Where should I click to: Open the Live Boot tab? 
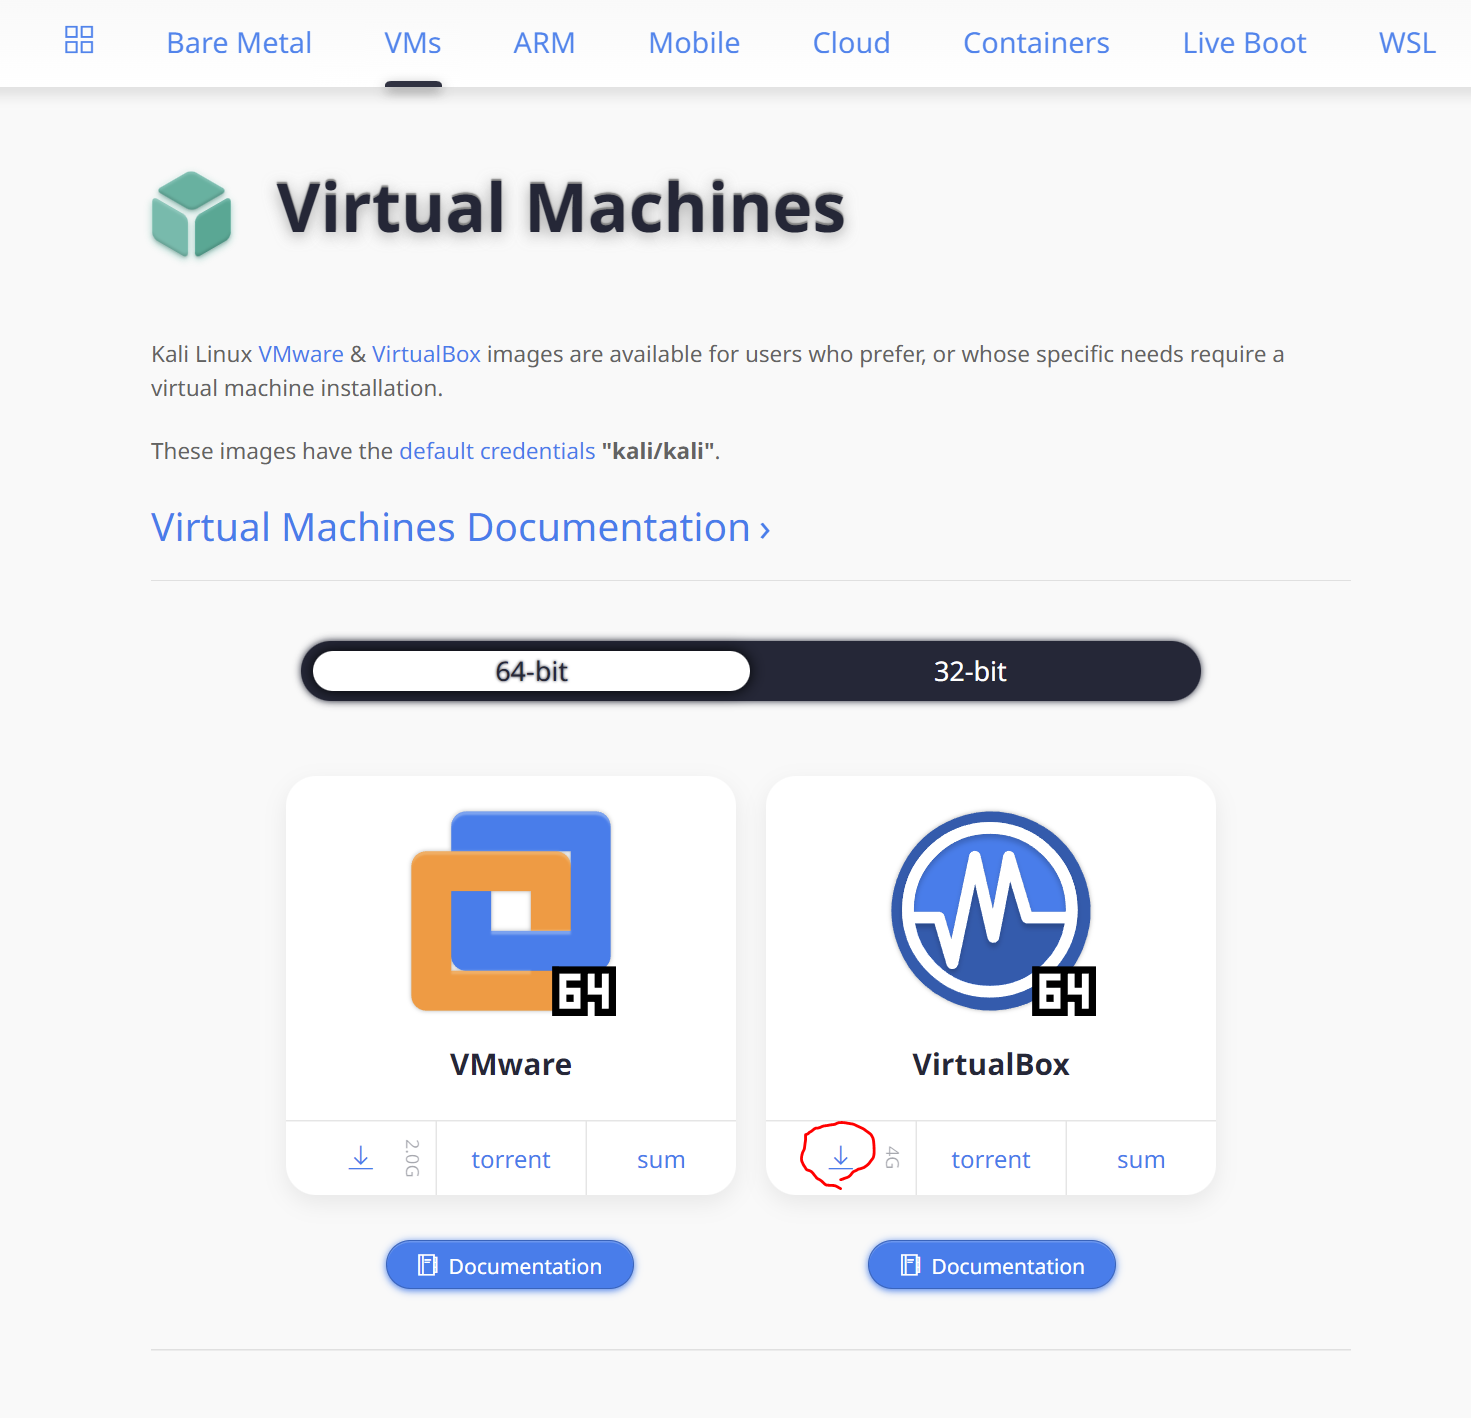click(1244, 43)
